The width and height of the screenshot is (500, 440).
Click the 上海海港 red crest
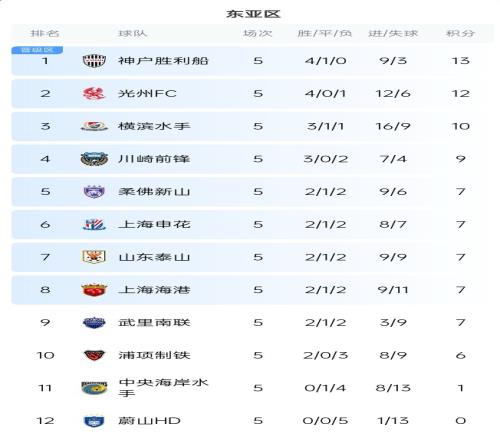(94, 290)
